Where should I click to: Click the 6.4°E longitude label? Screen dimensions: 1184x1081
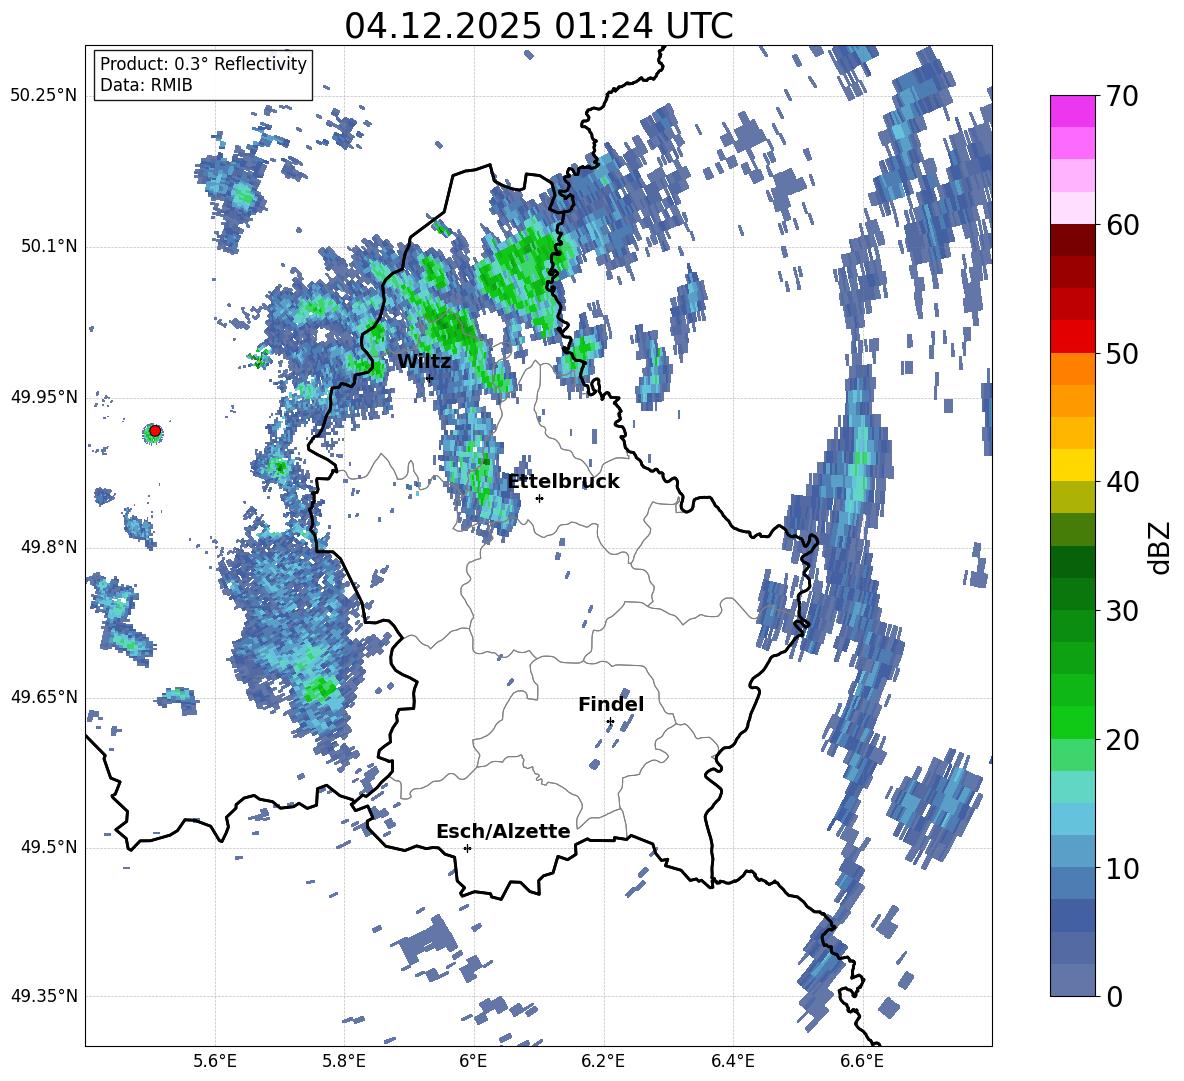pos(732,1061)
